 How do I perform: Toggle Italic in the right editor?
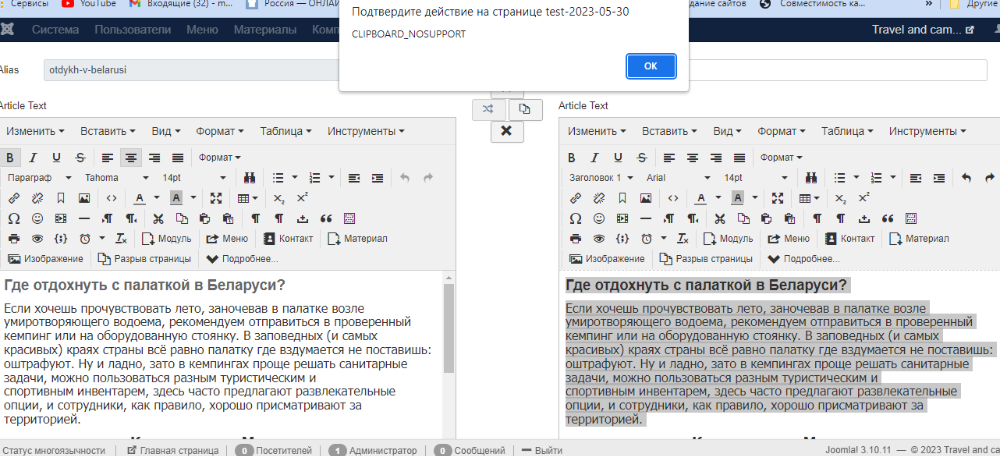coord(594,157)
